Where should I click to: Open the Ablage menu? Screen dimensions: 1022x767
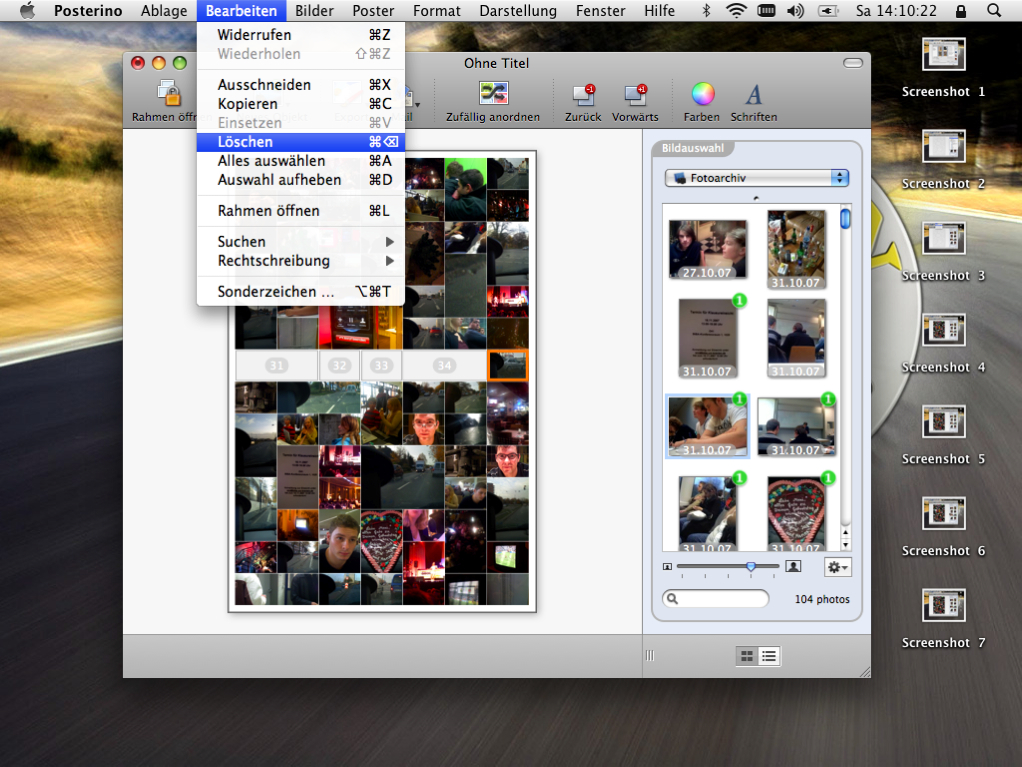pyautogui.click(x=164, y=10)
